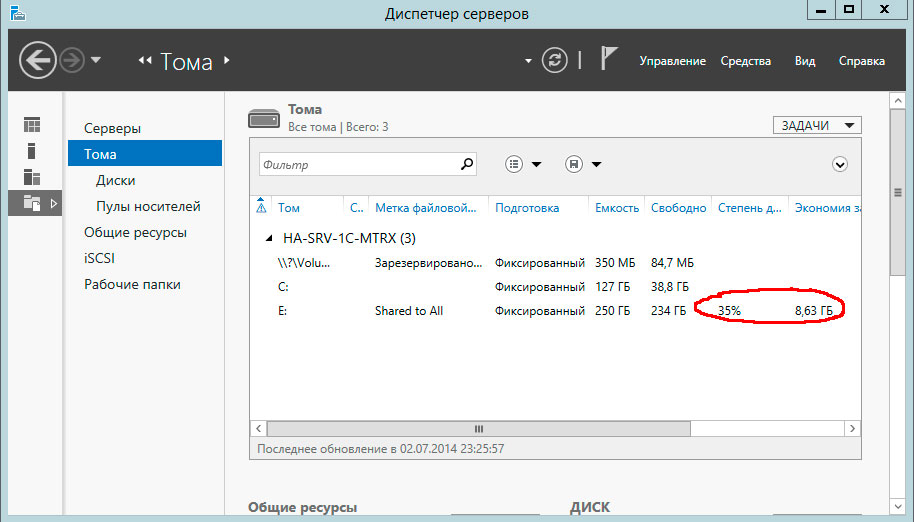Expand the filter panel chevron
This screenshot has height=522, width=914.
pyautogui.click(x=840, y=164)
